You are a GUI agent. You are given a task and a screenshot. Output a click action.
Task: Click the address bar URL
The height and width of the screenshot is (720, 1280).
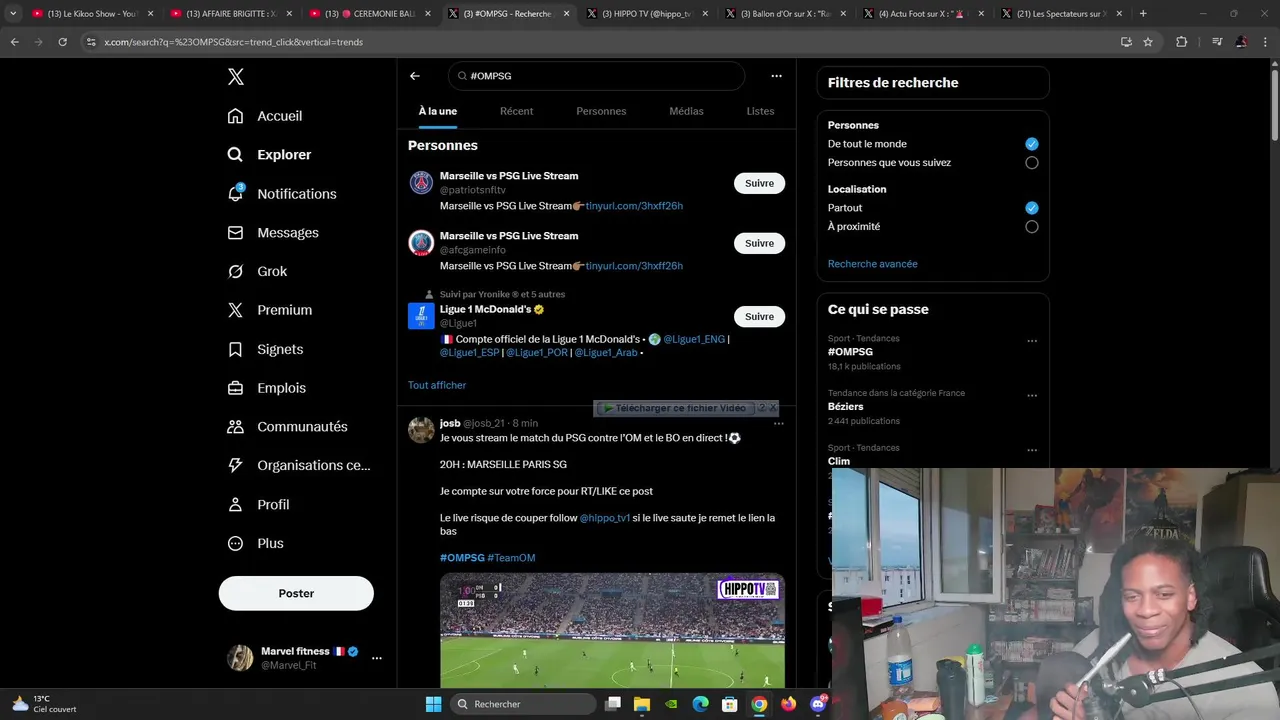point(233,42)
